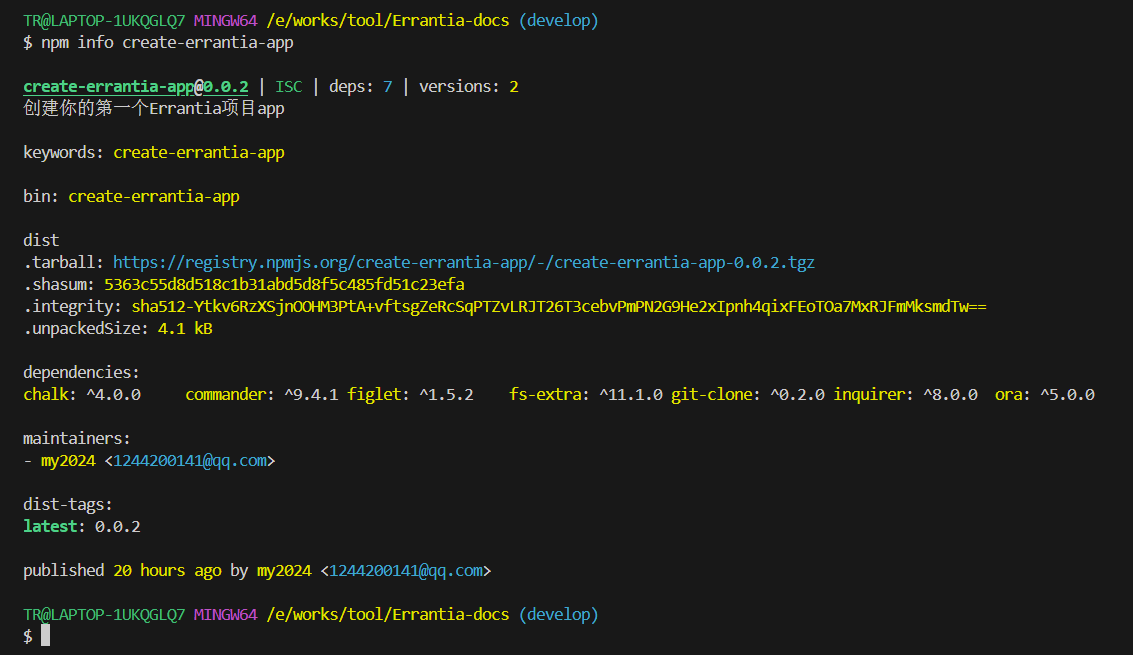Select the chalk ^4.0.0 dependency

[x=82, y=395]
